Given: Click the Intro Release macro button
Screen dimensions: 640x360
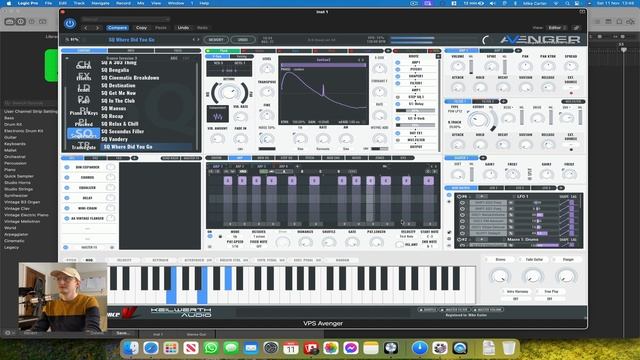Looking at the screenshot, I should [x=518, y=291].
